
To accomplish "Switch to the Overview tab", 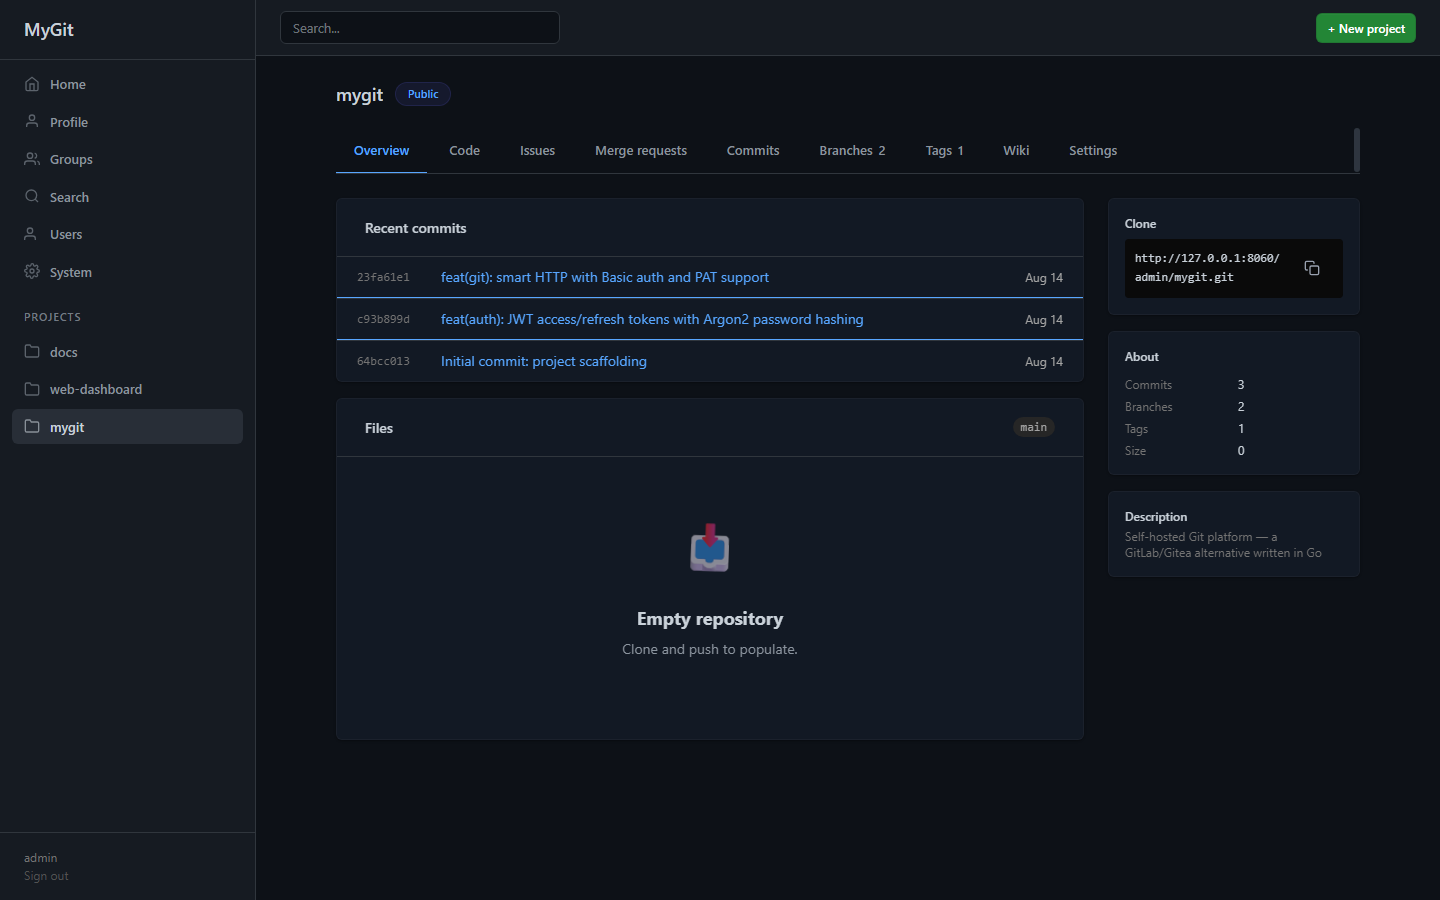I will pos(381,151).
